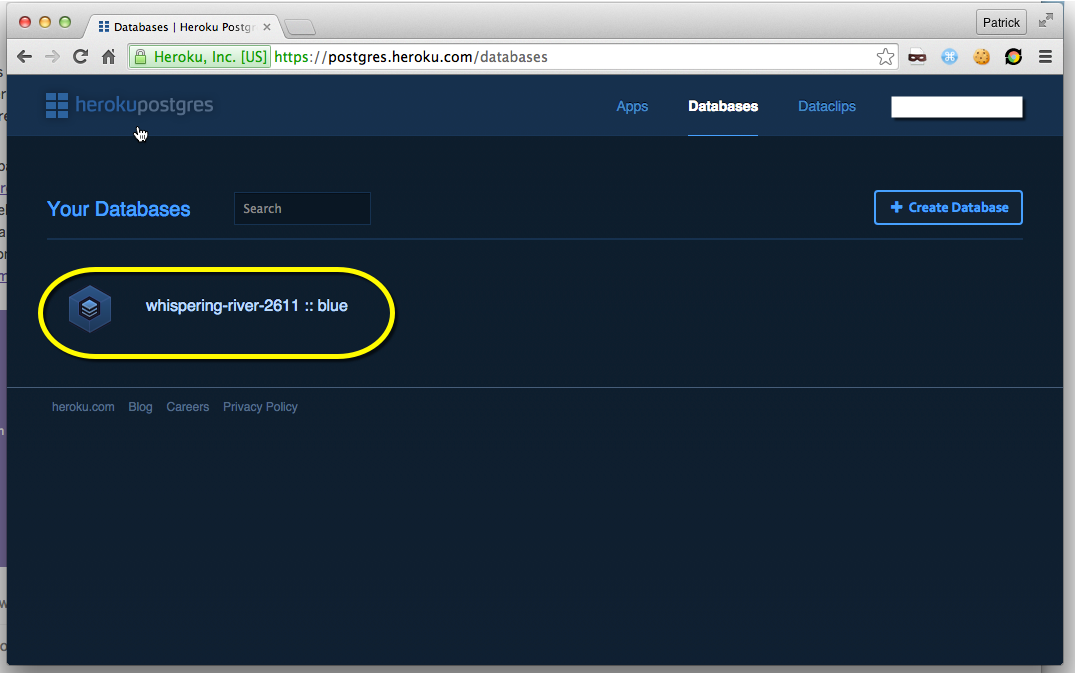Open the Patrick profile button
The height and width of the screenshot is (673, 1076).
coord(1001,23)
